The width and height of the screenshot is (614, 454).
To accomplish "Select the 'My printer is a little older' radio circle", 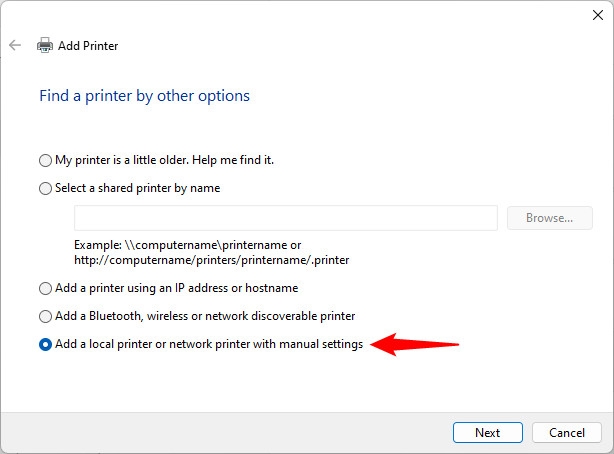I will [45, 160].
